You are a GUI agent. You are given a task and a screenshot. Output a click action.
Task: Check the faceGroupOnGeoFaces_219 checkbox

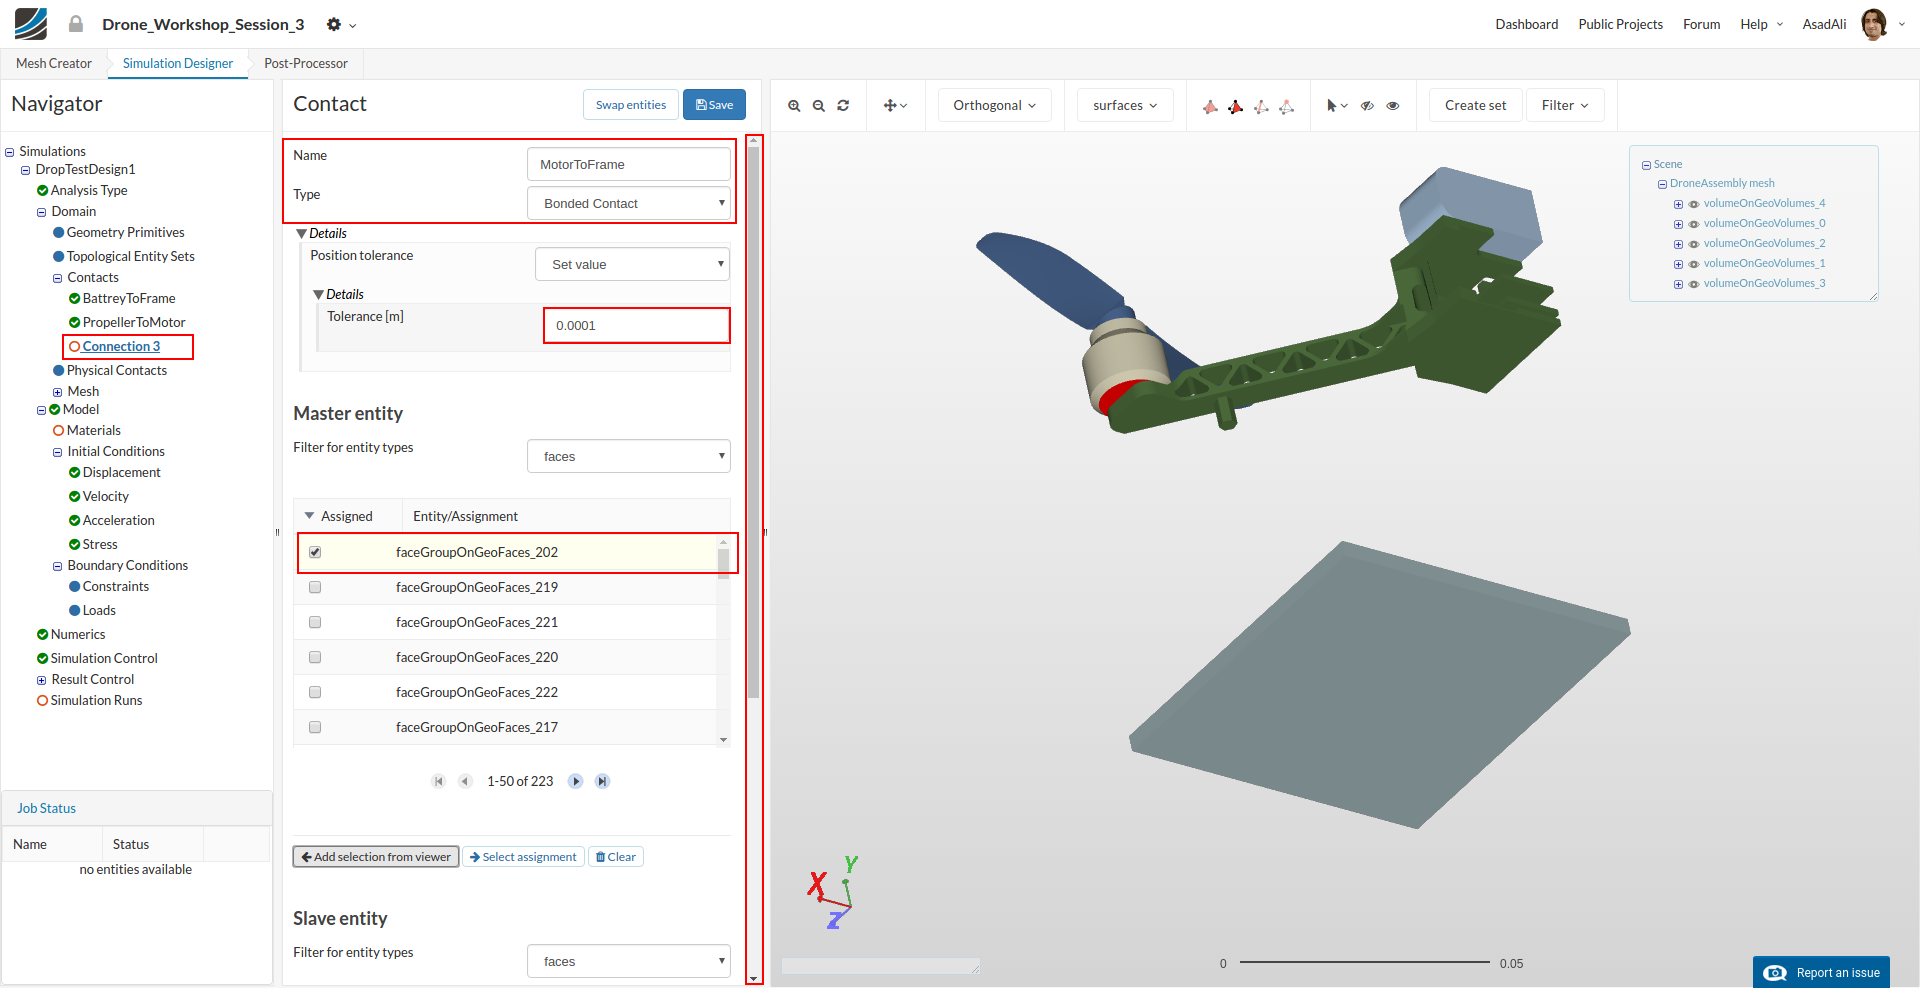coord(315,587)
